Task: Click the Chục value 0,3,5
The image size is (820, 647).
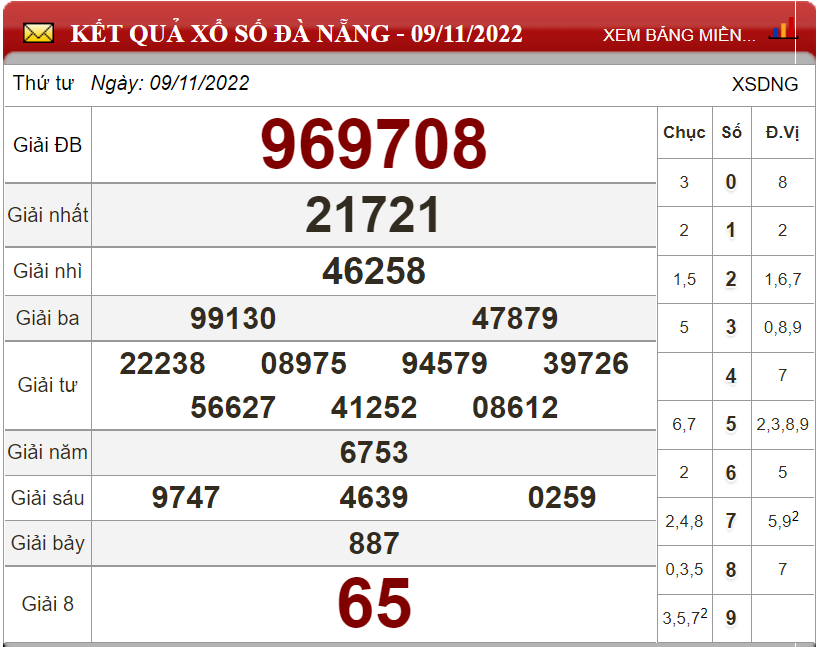Action: pyautogui.click(x=684, y=569)
